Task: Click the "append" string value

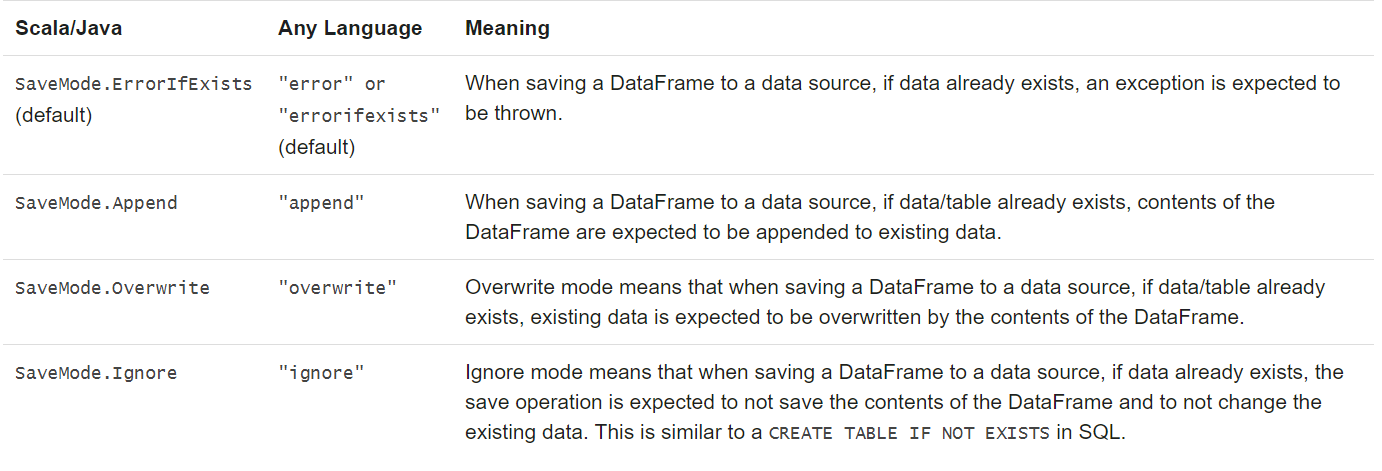Action: tap(321, 203)
